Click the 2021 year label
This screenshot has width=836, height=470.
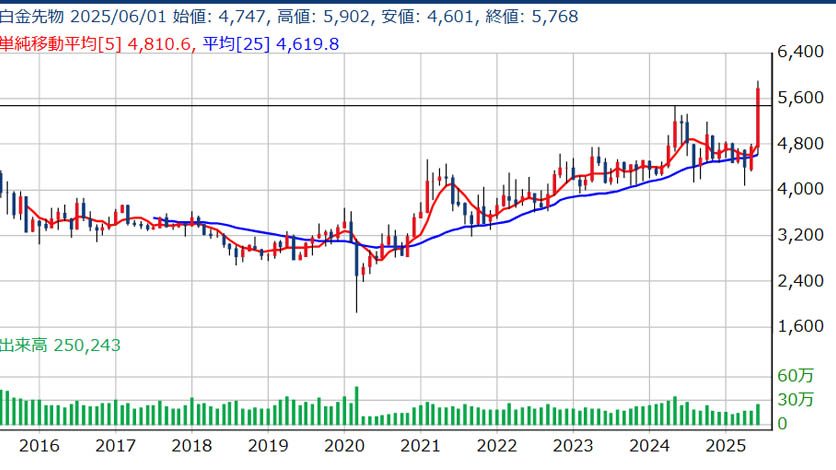[420, 445]
